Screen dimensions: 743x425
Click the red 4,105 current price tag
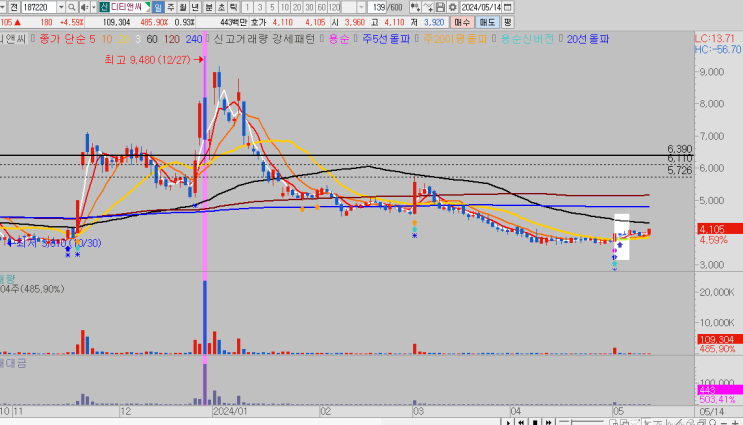(x=720, y=229)
